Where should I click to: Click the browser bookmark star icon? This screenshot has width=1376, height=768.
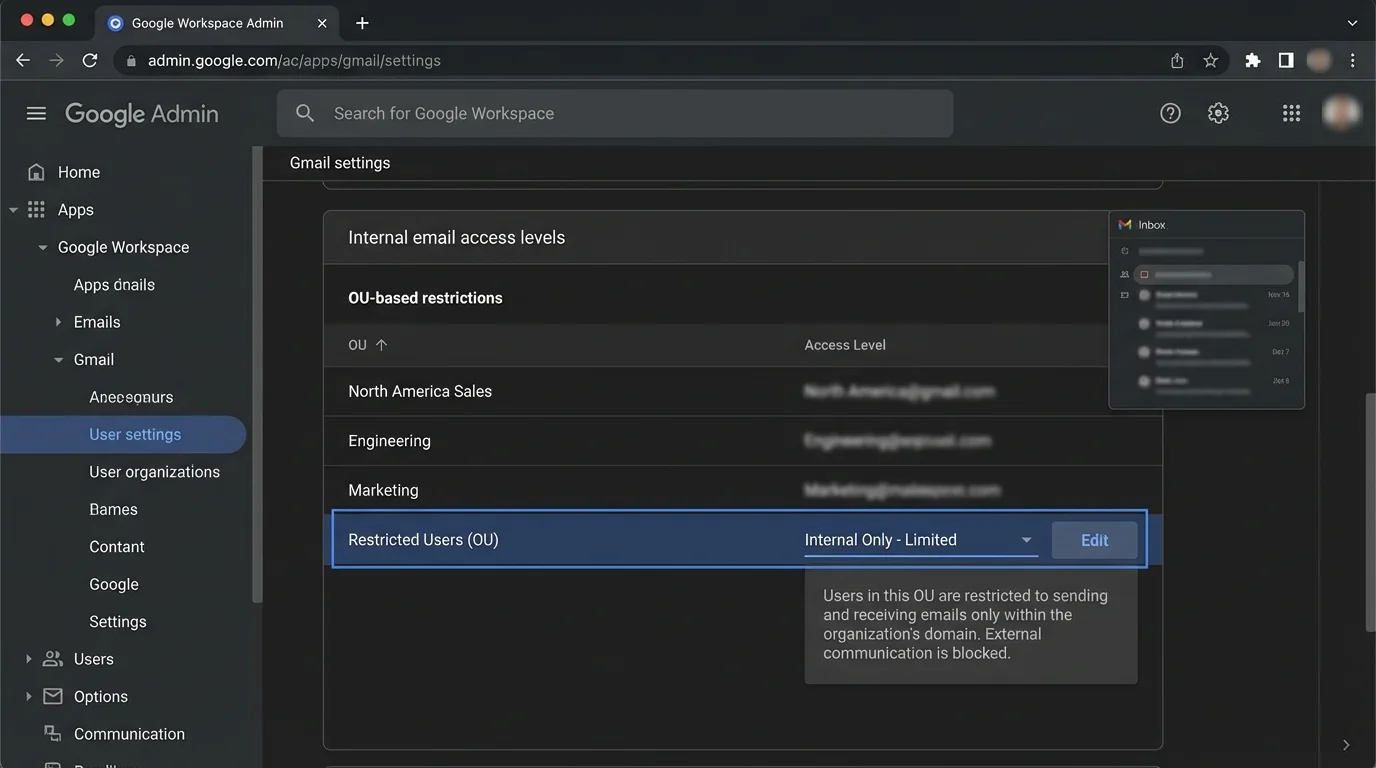pyautogui.click(x=1211, y=60)
